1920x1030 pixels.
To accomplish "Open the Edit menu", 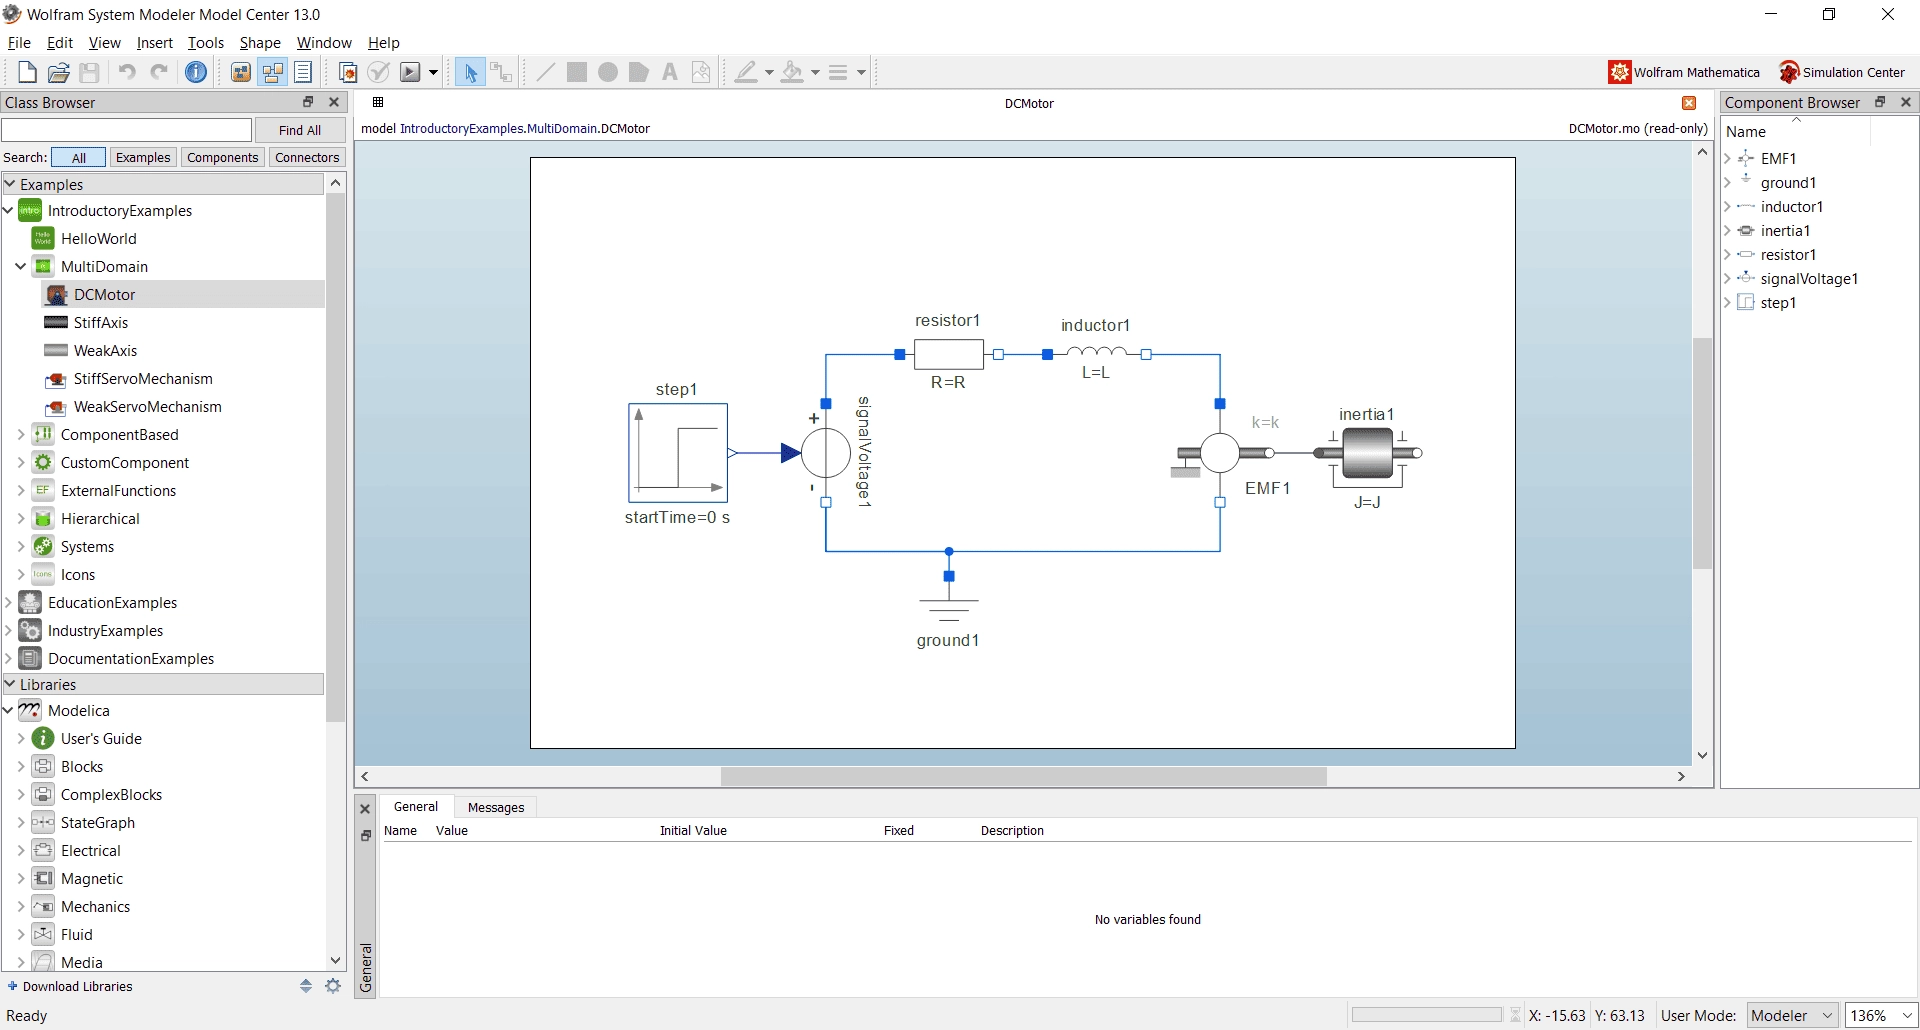I will (60, 42).
